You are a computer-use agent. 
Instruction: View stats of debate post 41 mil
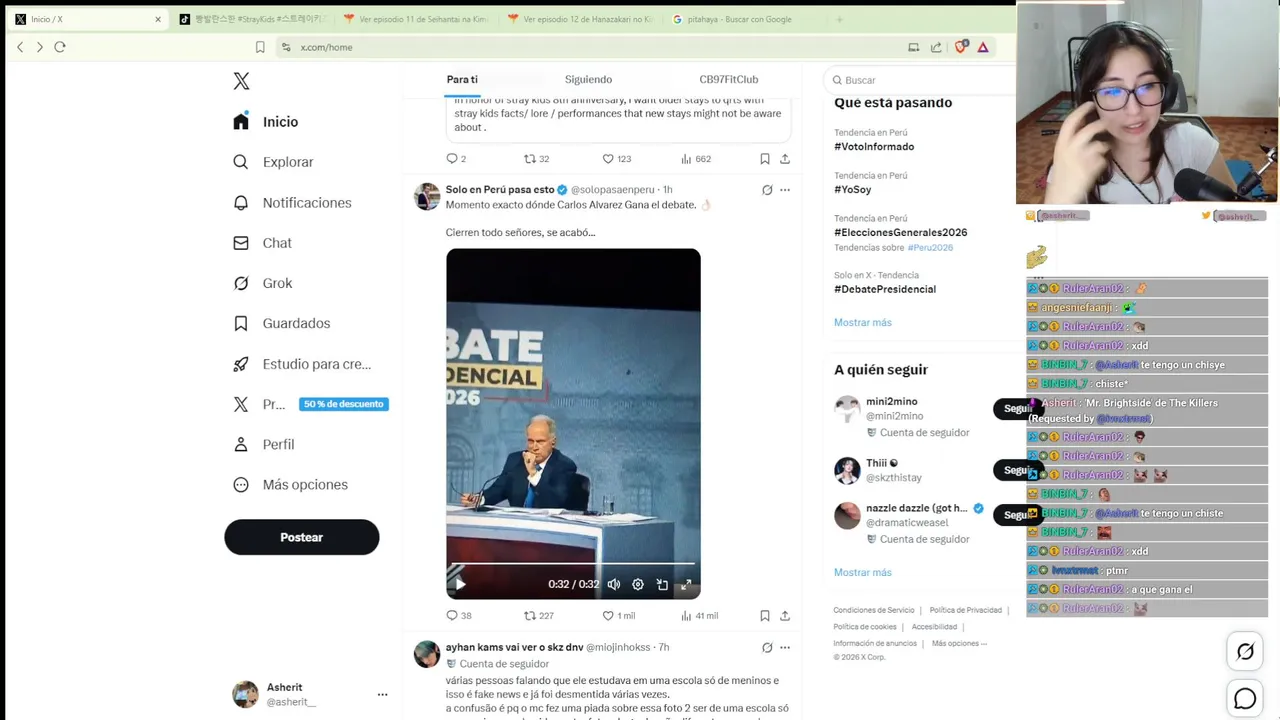[x=699, y=616]
